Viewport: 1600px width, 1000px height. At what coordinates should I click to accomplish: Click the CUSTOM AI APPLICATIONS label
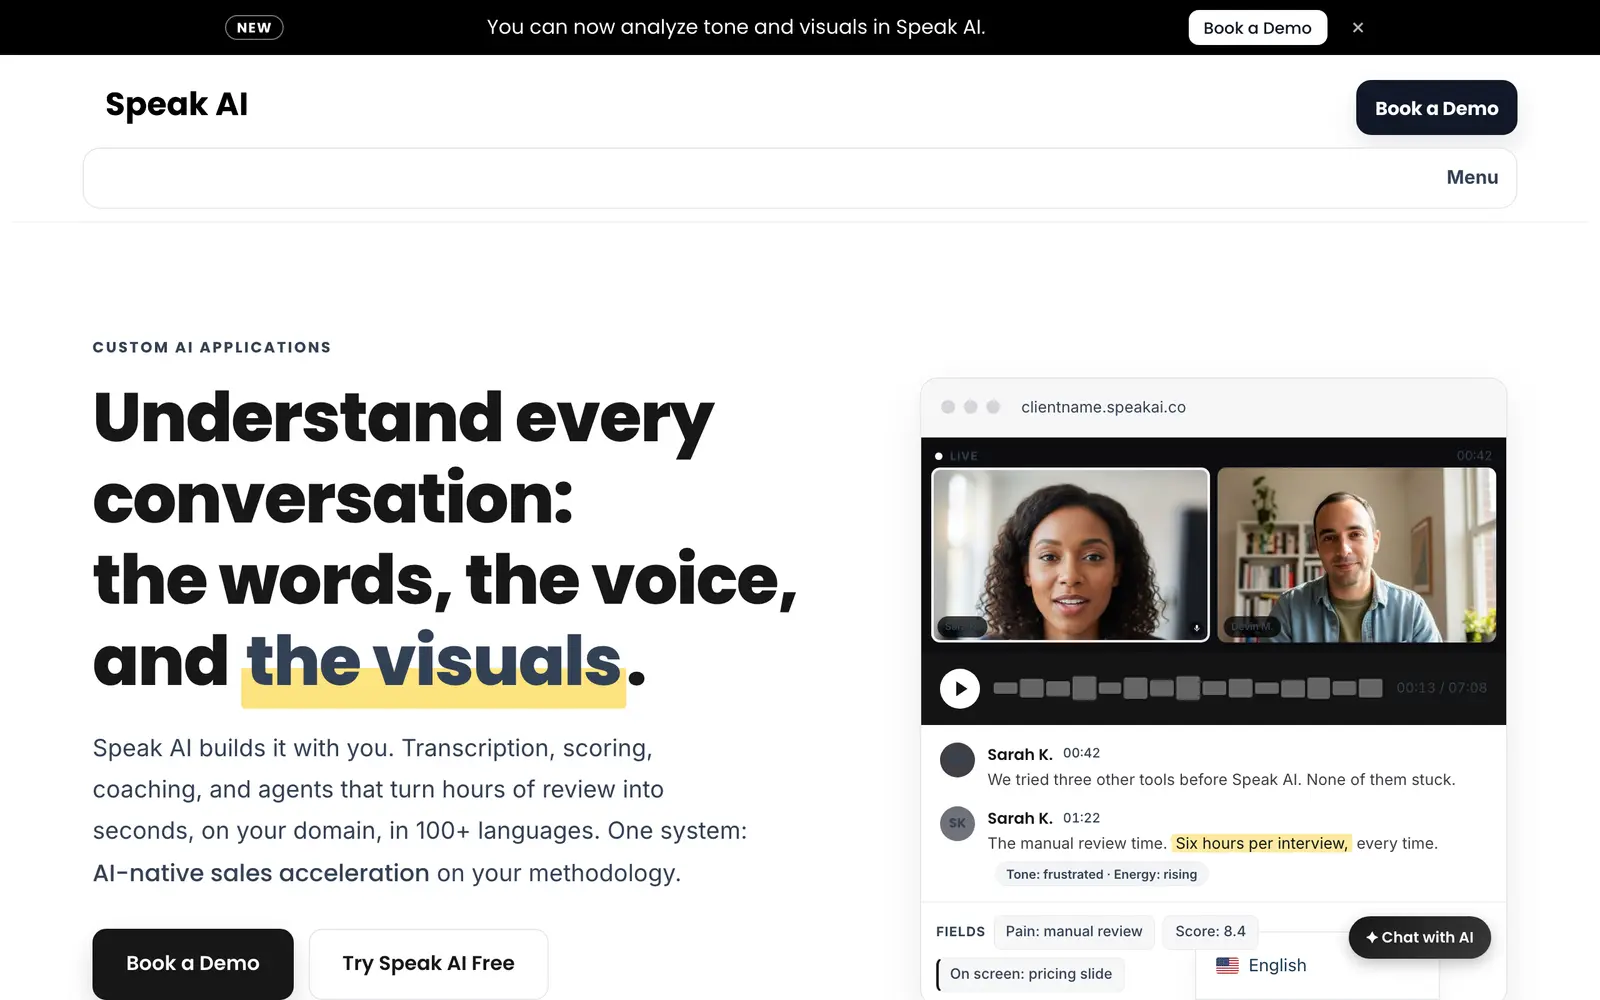coord(212,347)
